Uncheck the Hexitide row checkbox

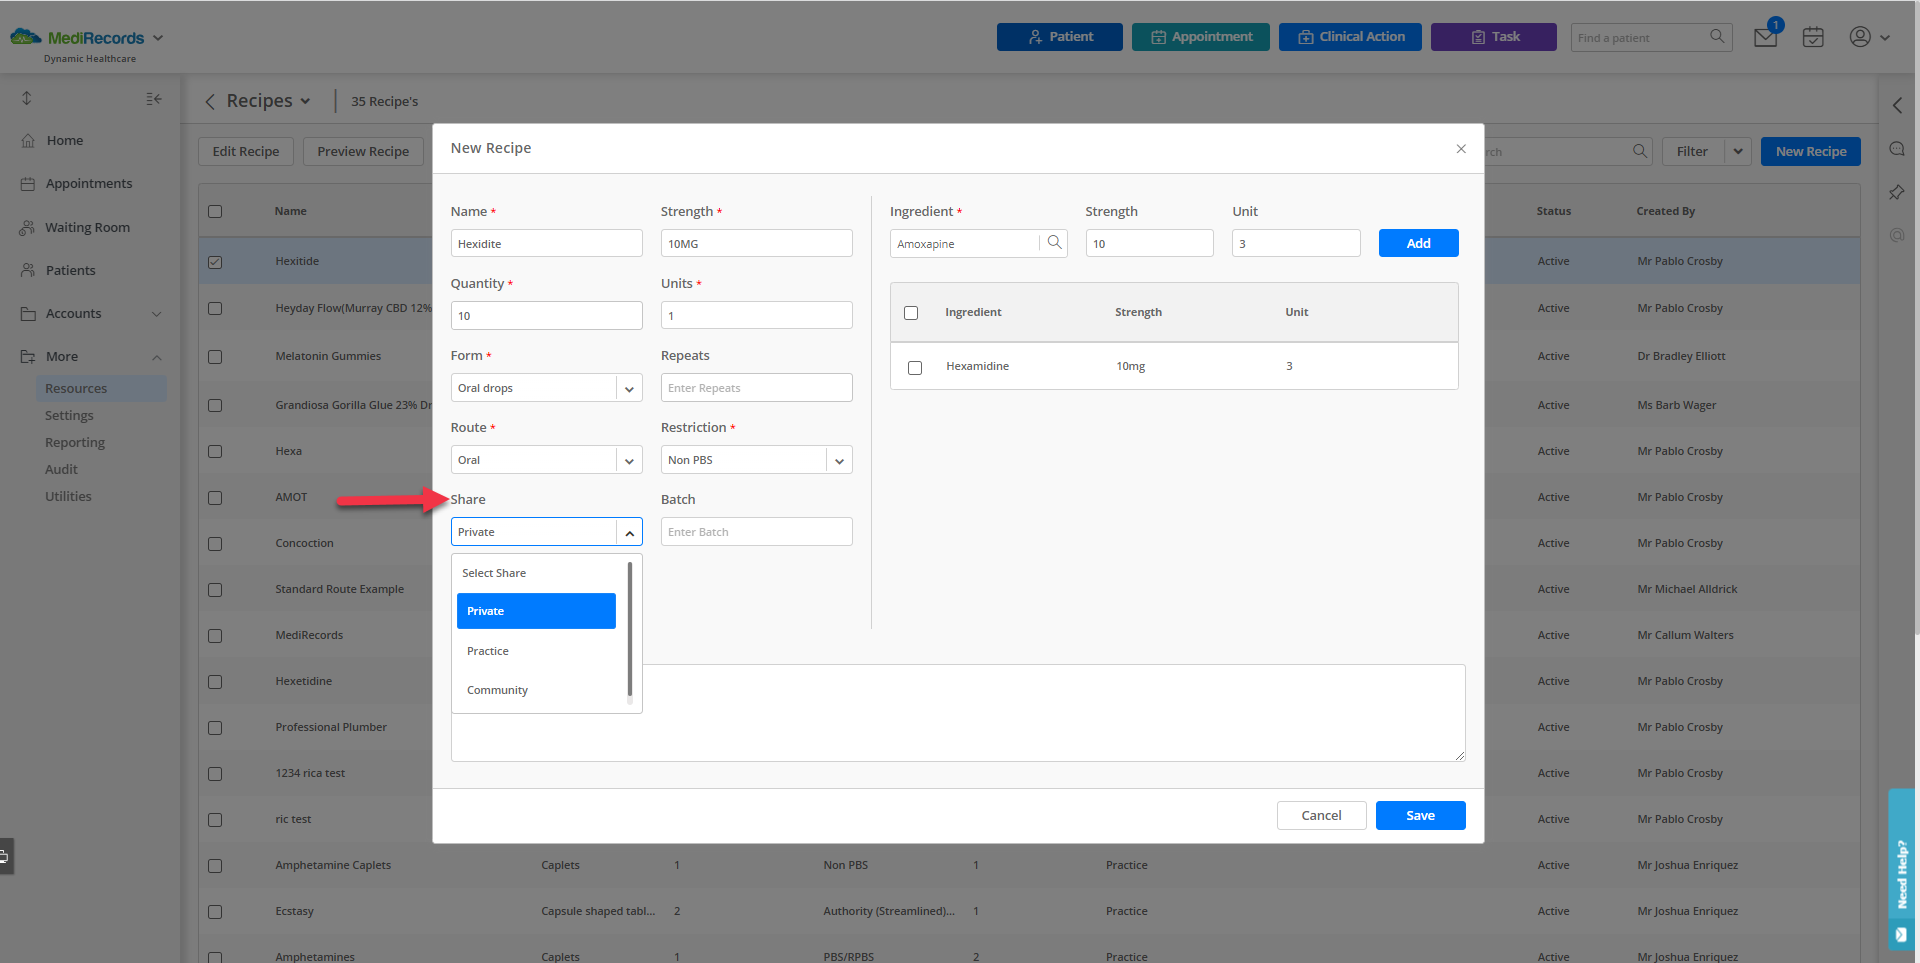pos(215,262)
